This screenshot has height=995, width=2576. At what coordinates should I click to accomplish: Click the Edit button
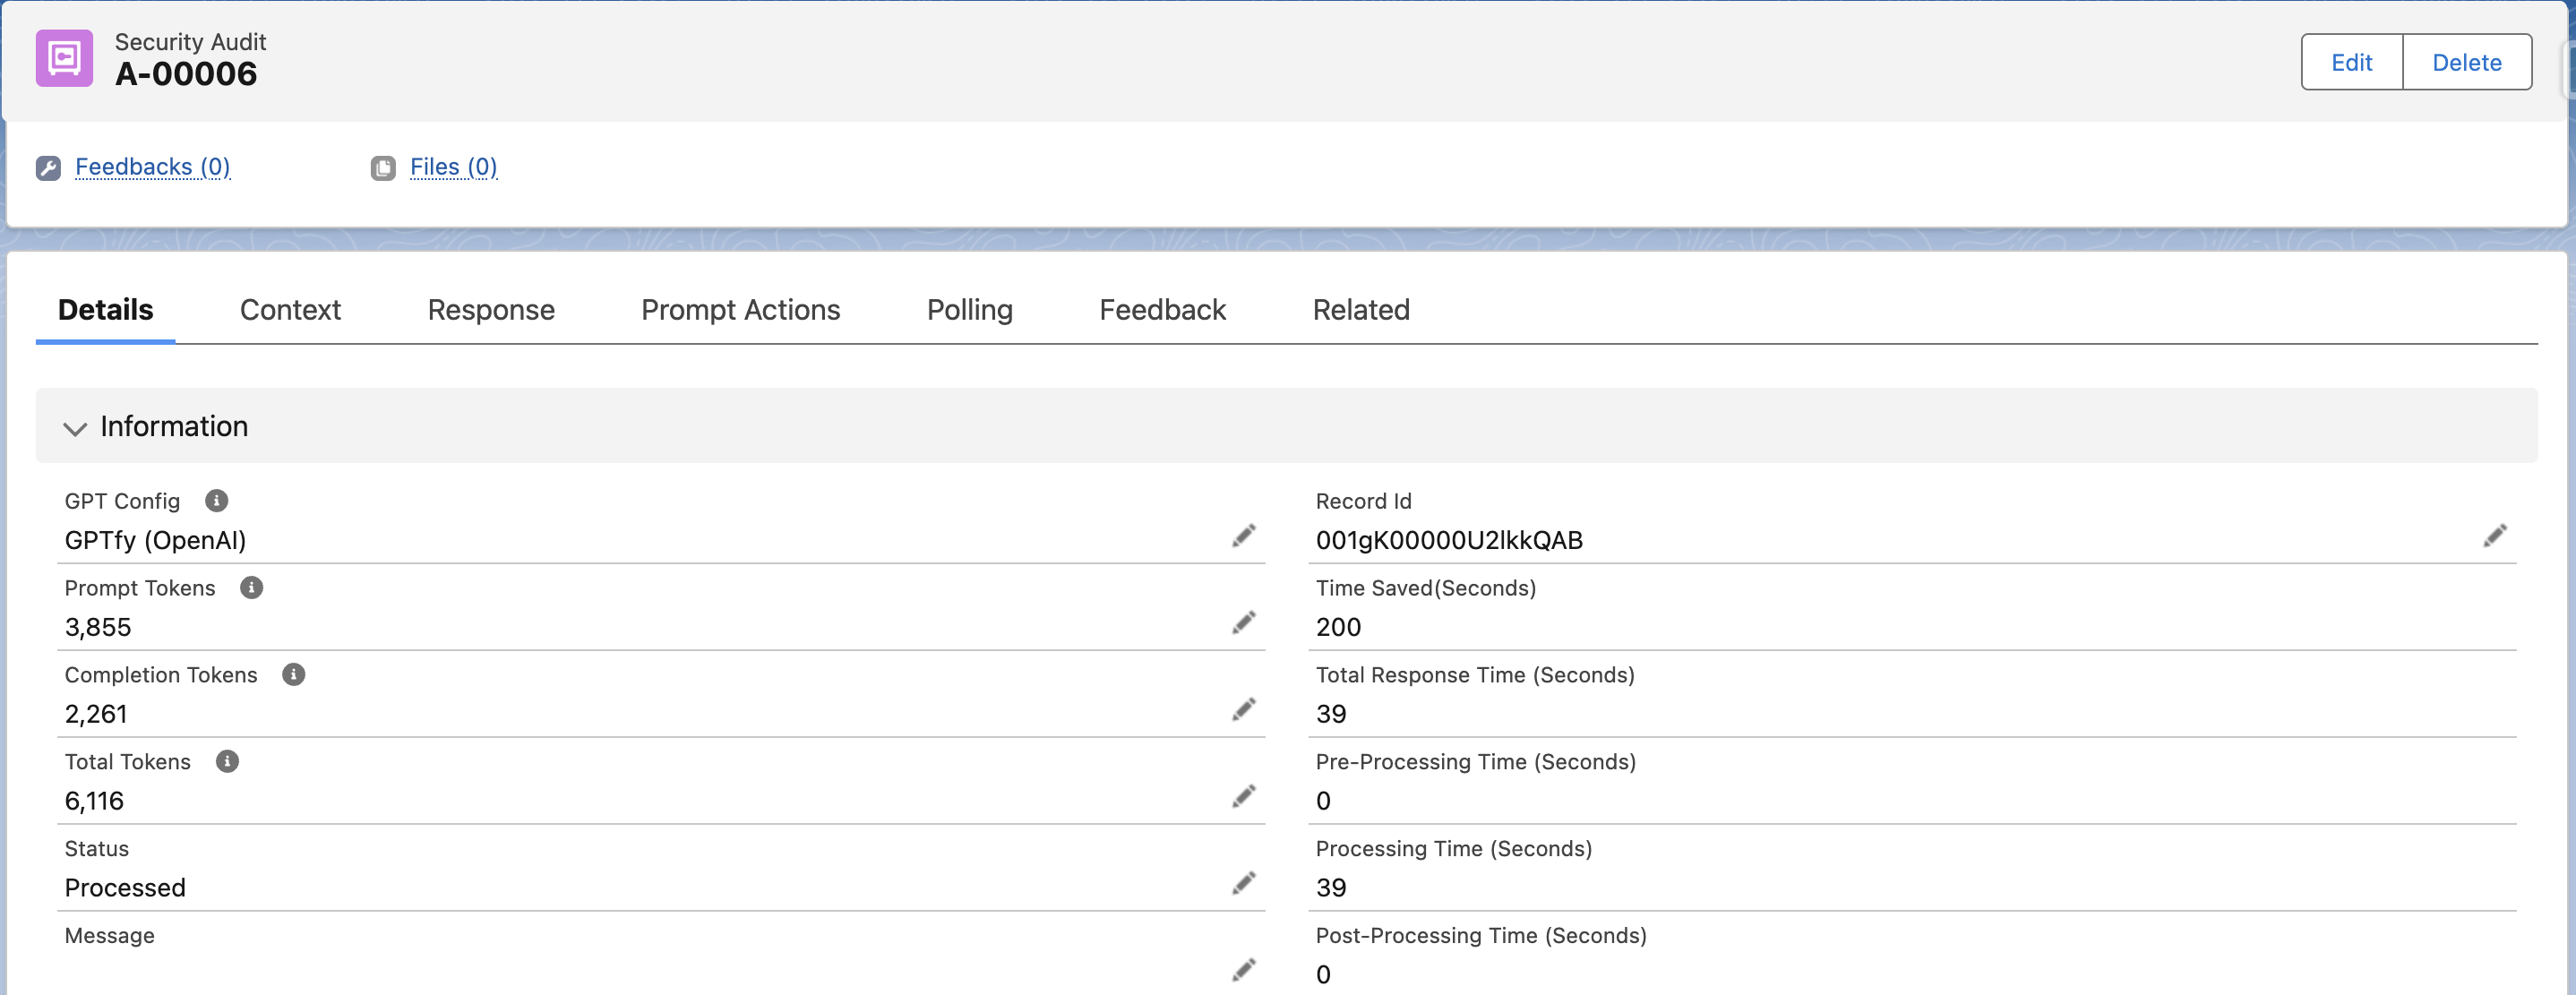(2350, 62)
